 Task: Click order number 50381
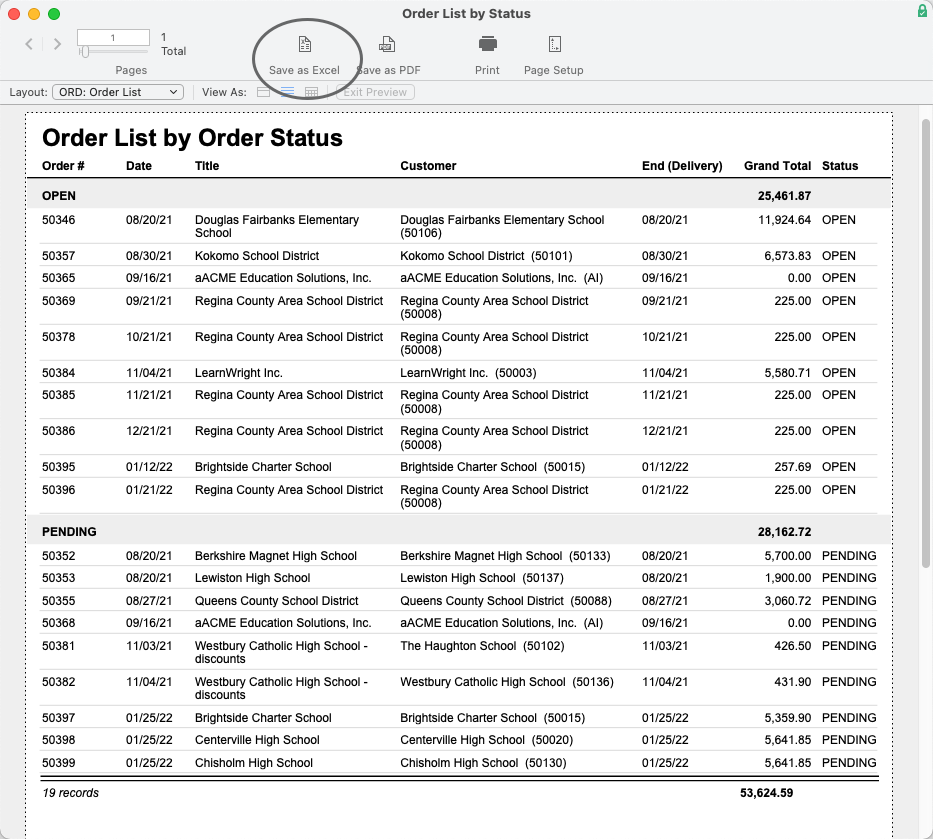coord(58,646)
